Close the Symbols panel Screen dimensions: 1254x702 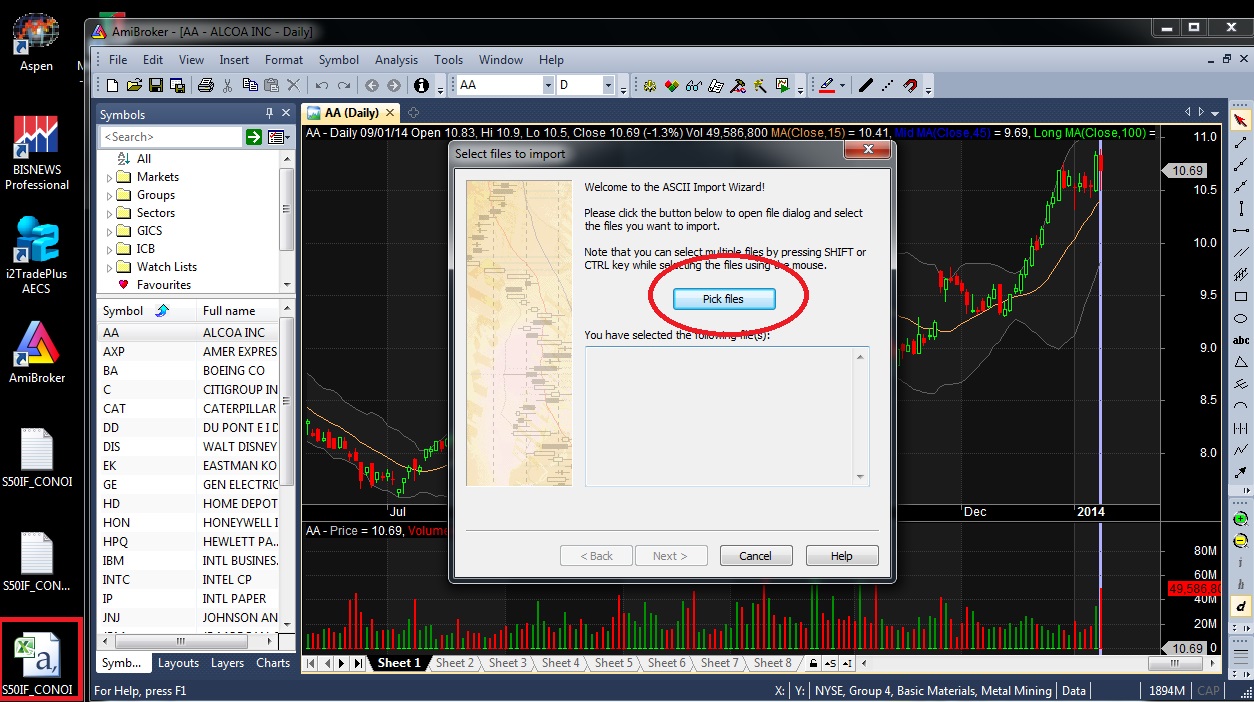286,113
